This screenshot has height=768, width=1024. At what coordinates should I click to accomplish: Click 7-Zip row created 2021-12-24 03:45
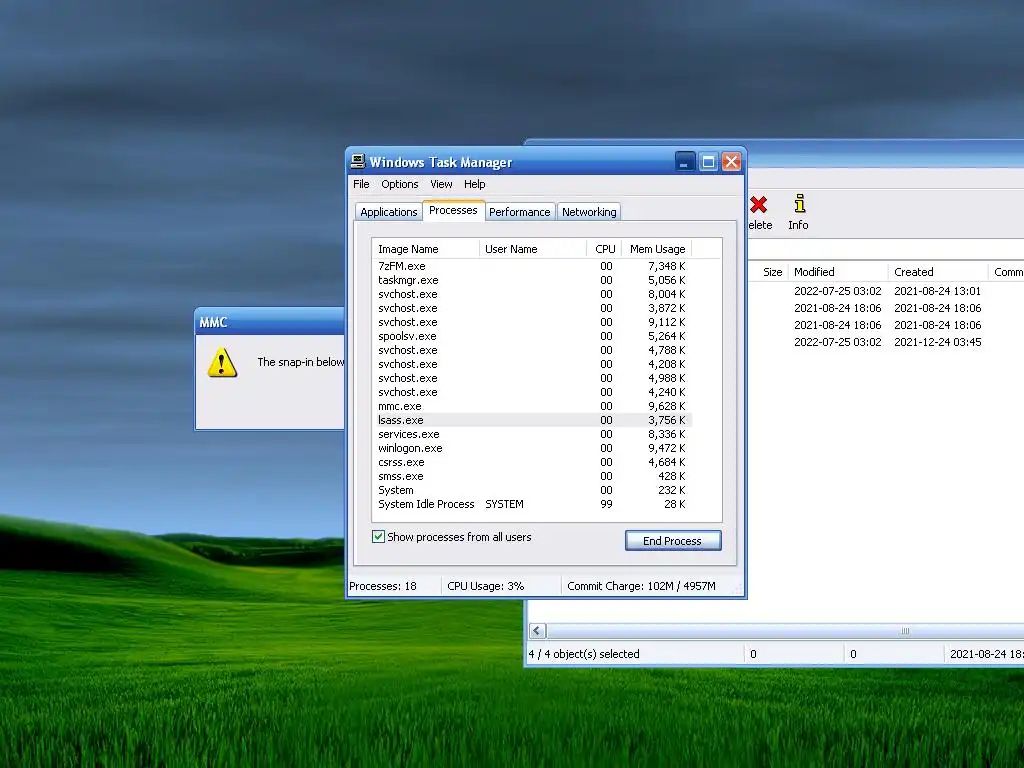tap(886, 342)
